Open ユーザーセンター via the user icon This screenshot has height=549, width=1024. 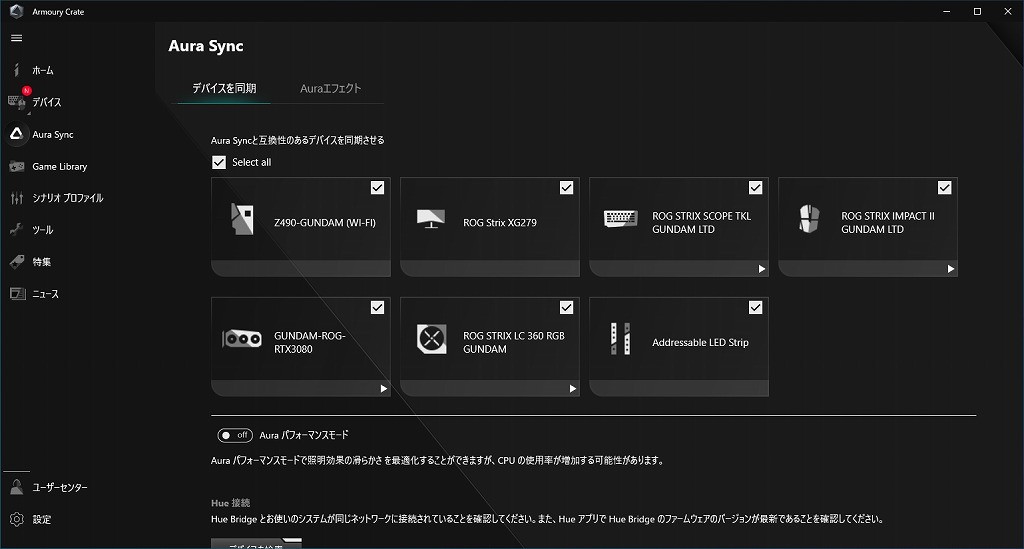(x=17, y=487)
